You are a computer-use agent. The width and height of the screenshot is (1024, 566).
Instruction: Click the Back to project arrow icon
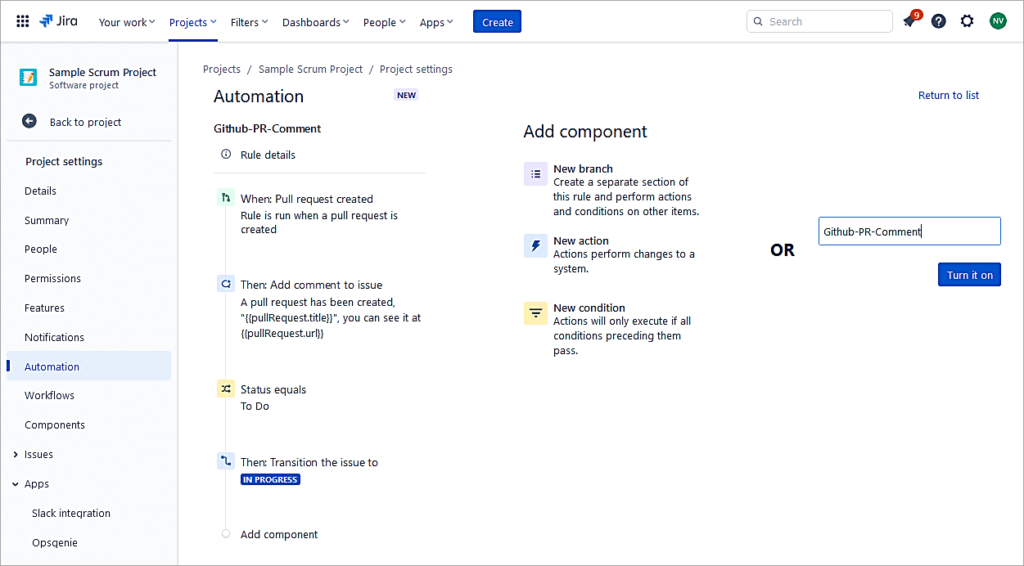click(30, 121)
